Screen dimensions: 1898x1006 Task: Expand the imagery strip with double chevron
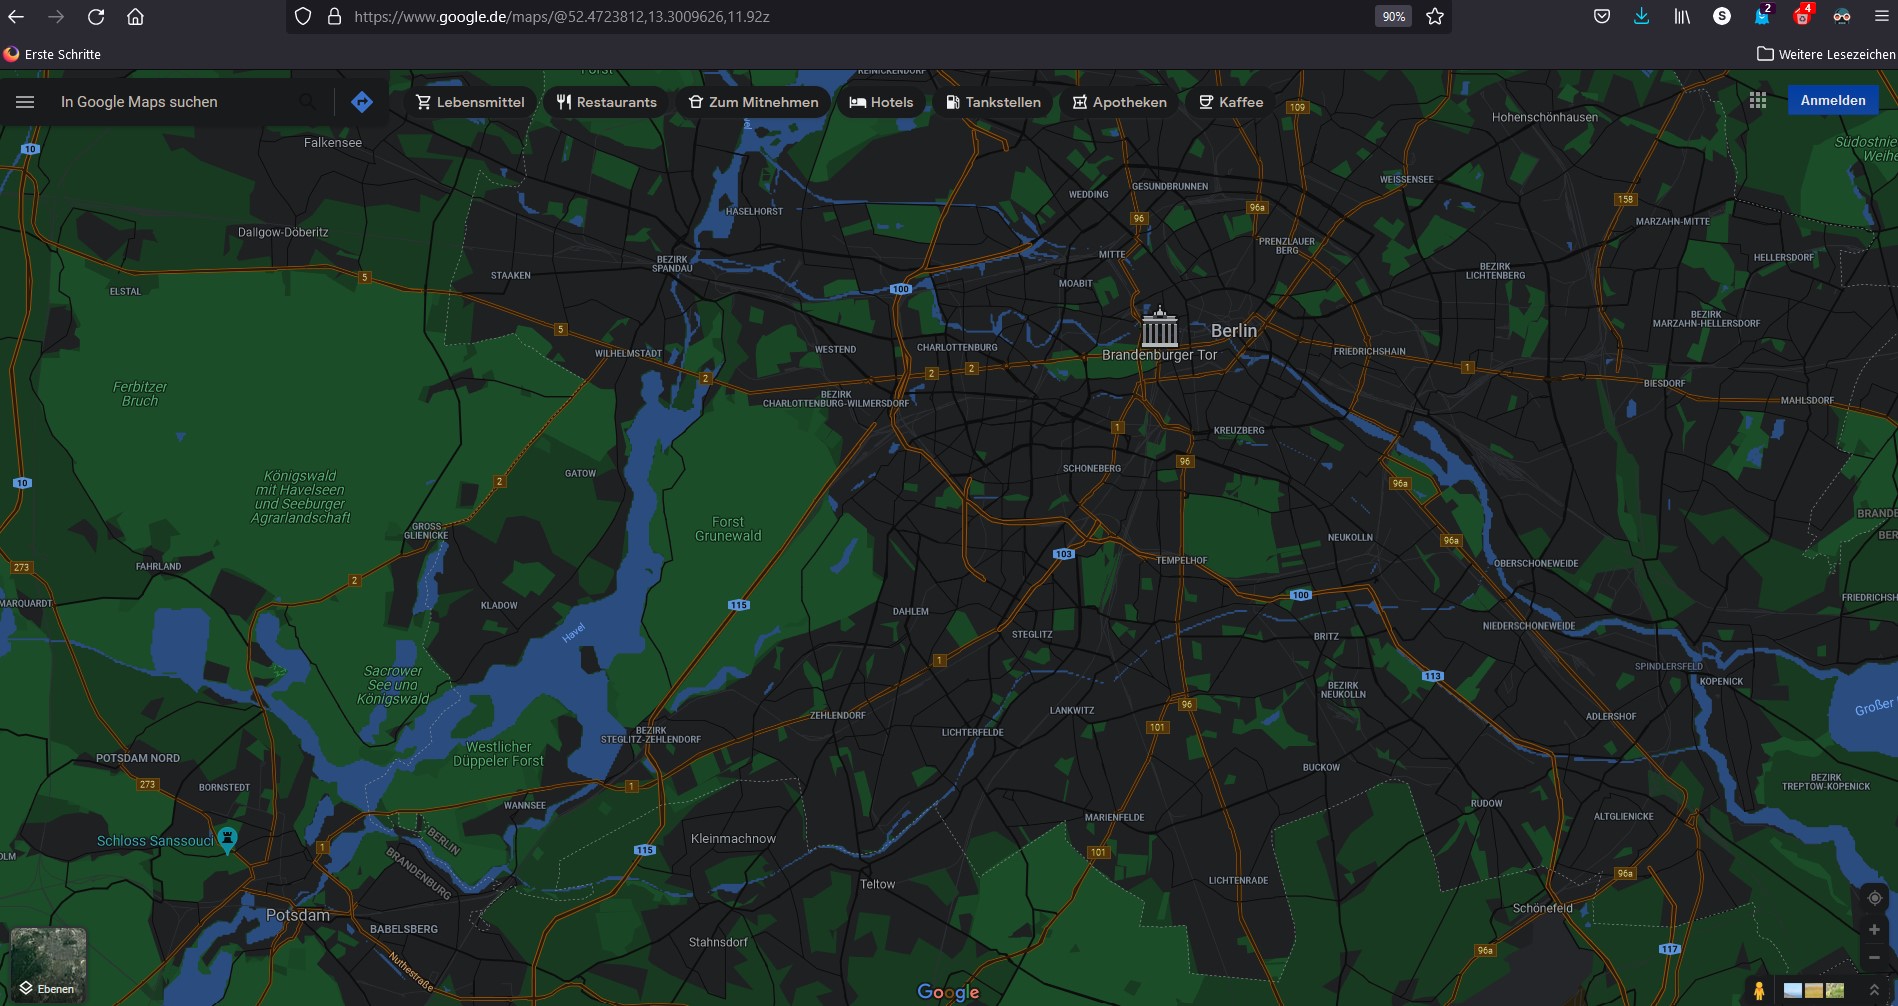click(1875, 990)
